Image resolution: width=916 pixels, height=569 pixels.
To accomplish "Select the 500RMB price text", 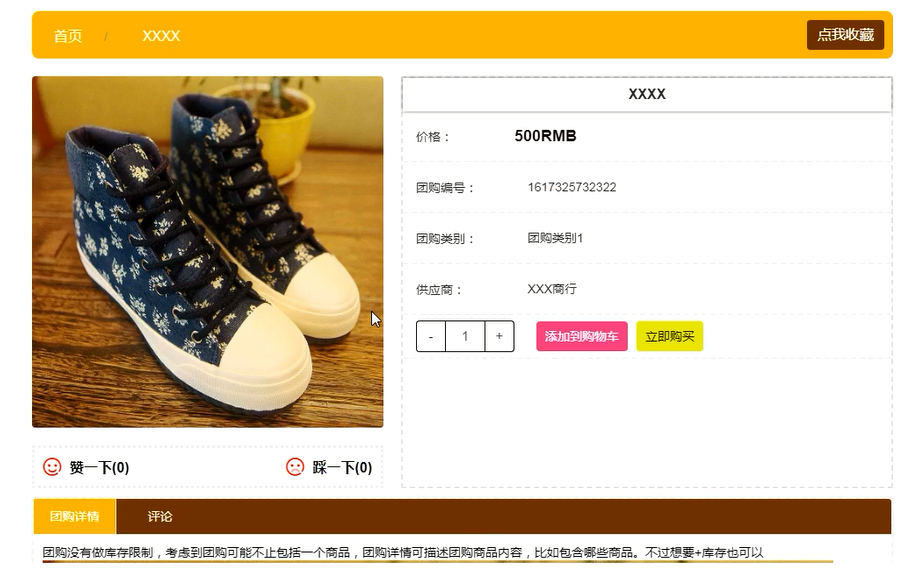I will coord(546,136).
